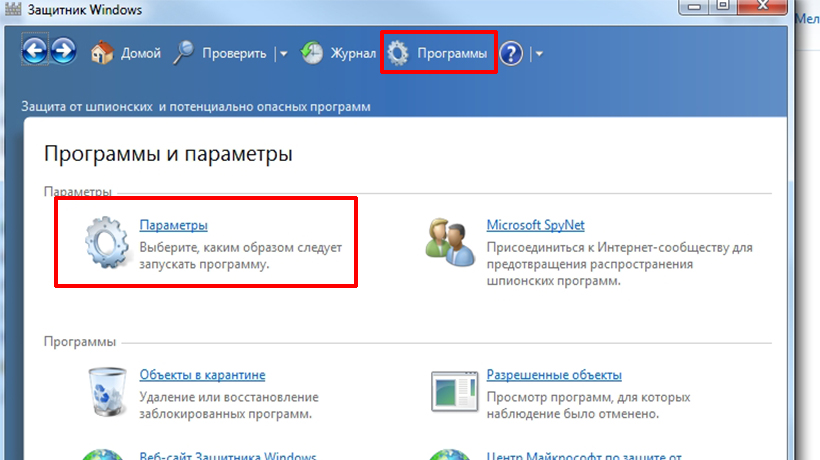Go forward with the blue forward arrow
Image resolution: width=820 pixels, height=460 pixels.
tap(64, 51)
